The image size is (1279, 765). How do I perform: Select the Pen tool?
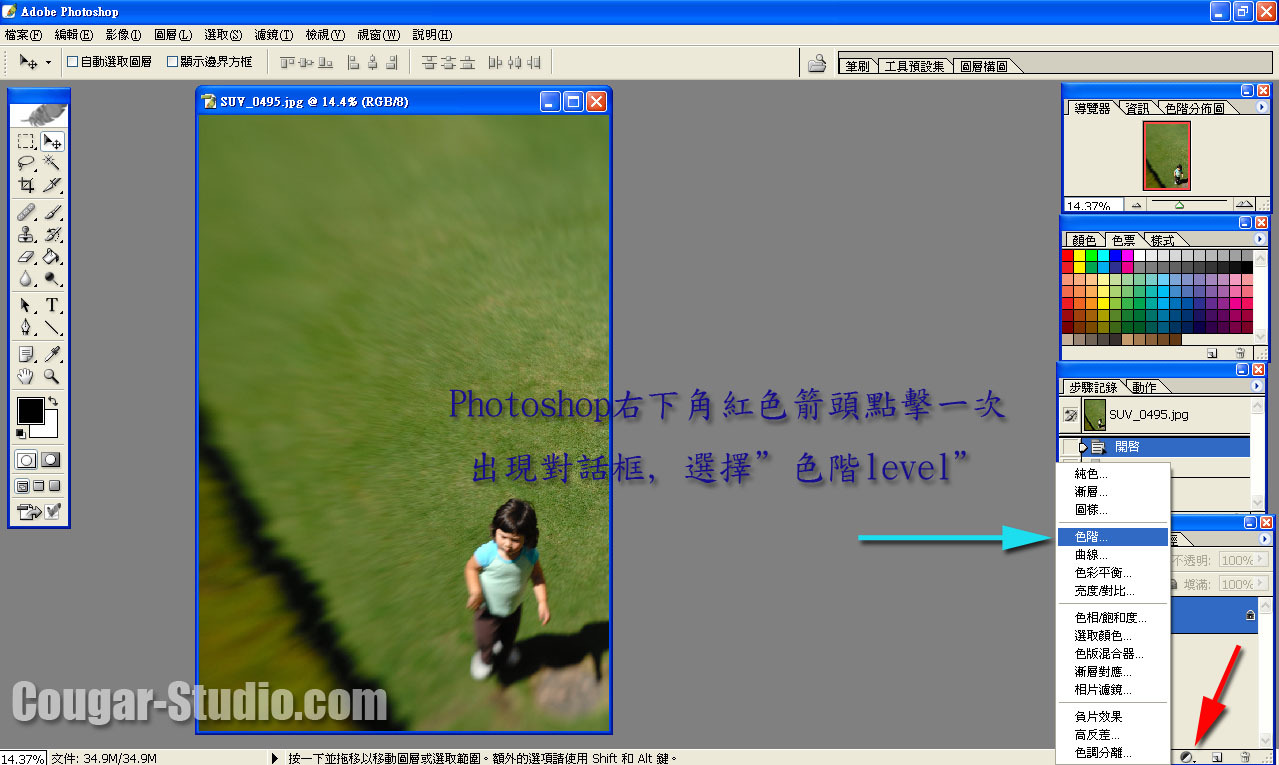(x=27, y=327)
